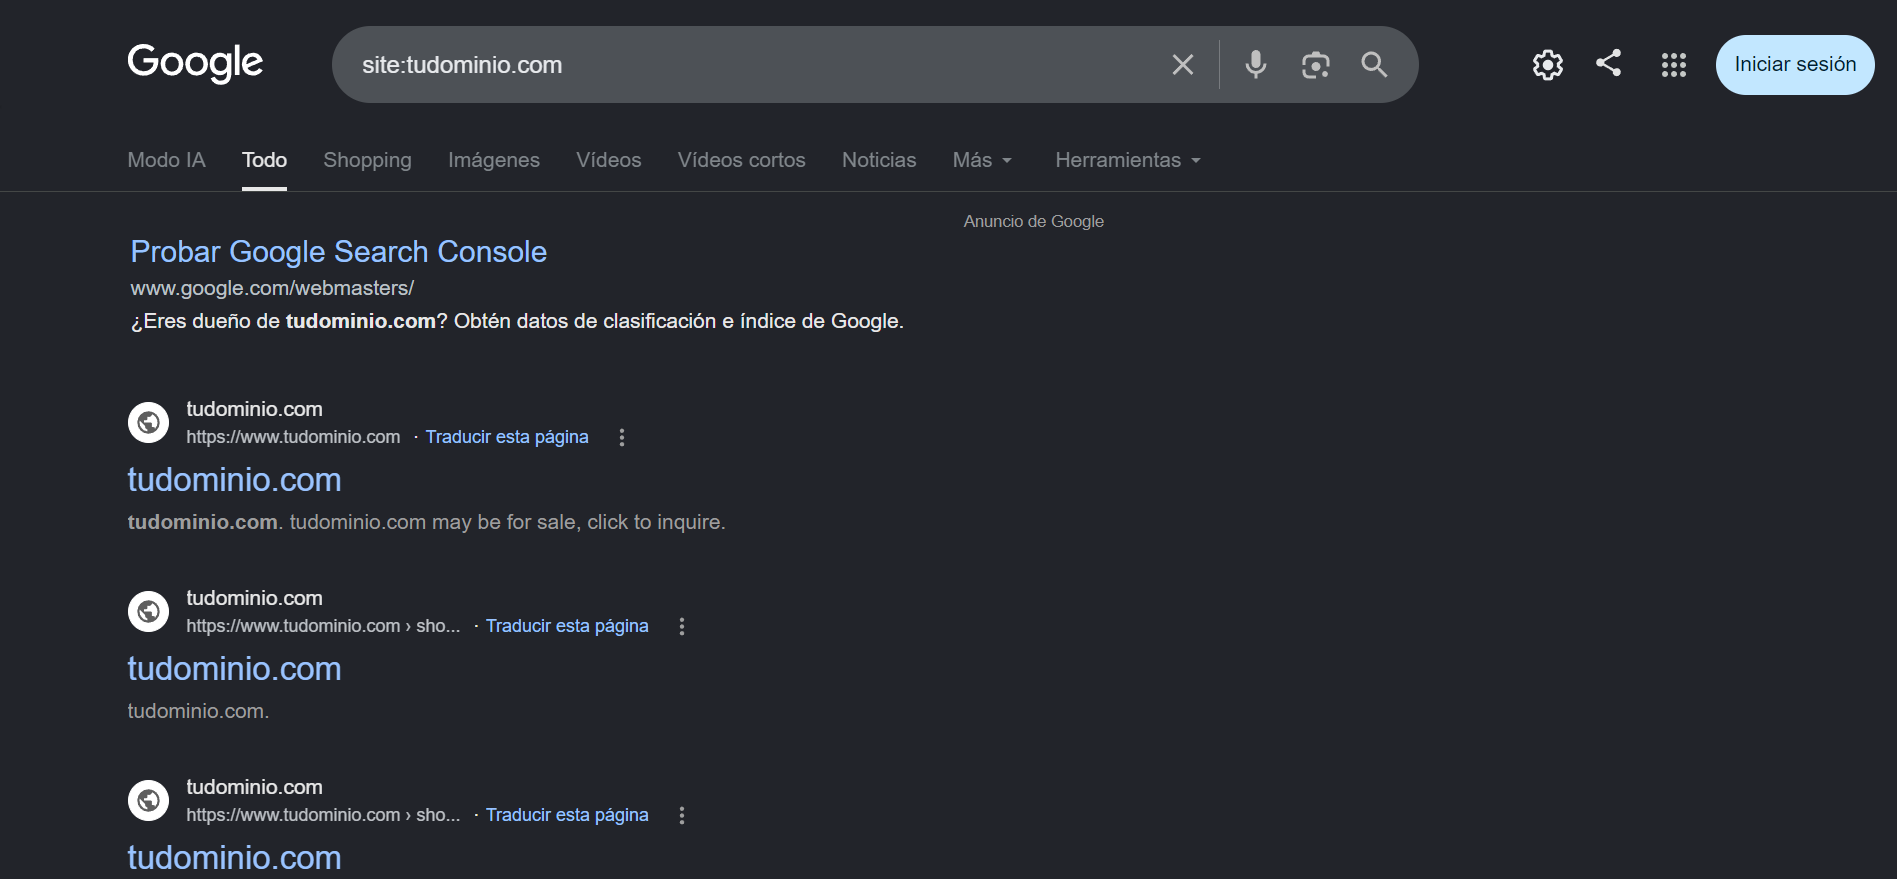1897x879 pixels.
Task: Click the 'Anuncio de Google' label
Action: click(x=1034, y=221)
